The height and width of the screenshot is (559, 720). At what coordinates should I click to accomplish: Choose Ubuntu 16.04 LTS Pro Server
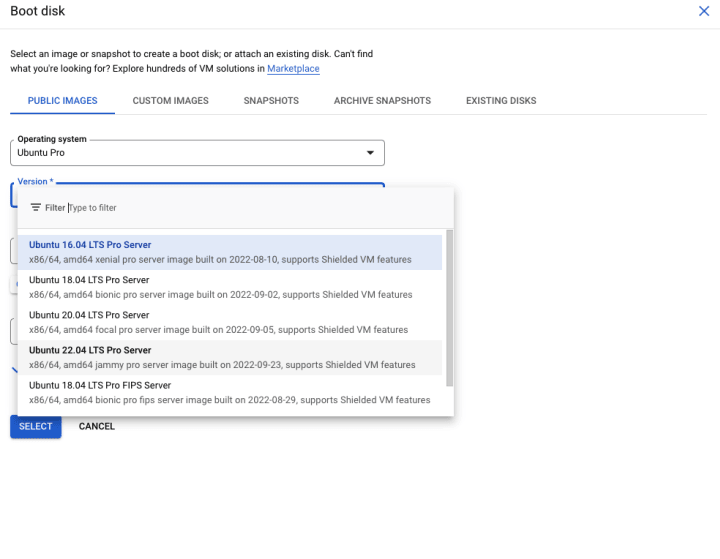(x=230, y=252)
